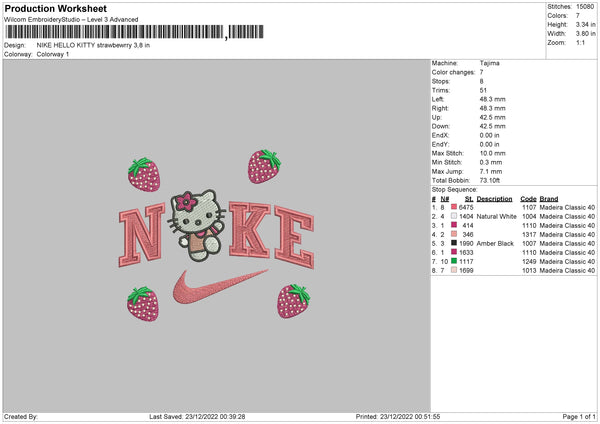Click stitch count '1990' in stop sequence
The image size is (600, 424).
pyautogui.click(x=466, y=243)
